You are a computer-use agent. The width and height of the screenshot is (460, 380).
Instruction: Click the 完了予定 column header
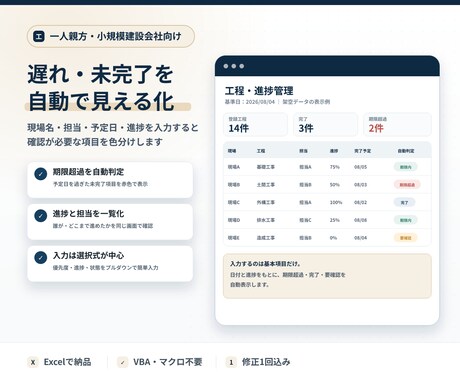pyautogui.click(x=363, y=151)
